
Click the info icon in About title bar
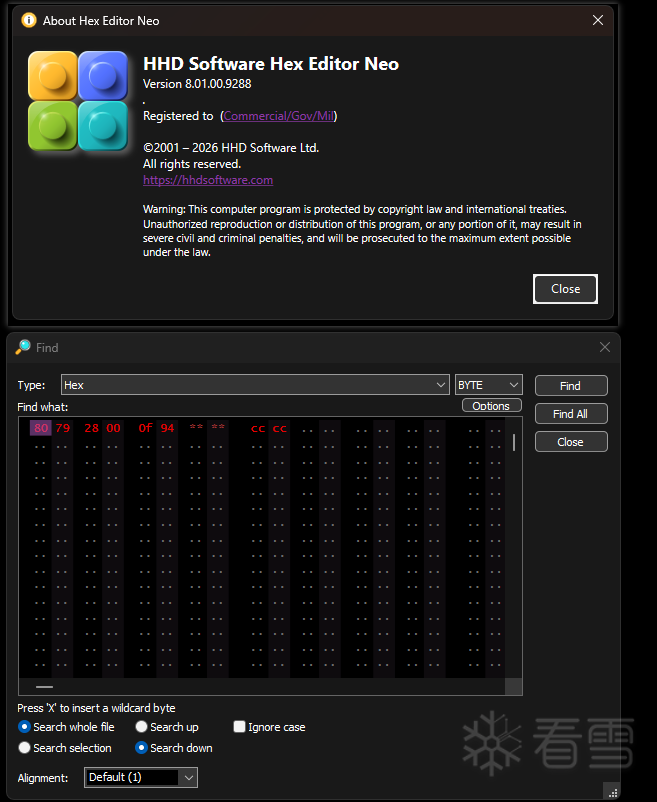point(29,20)
